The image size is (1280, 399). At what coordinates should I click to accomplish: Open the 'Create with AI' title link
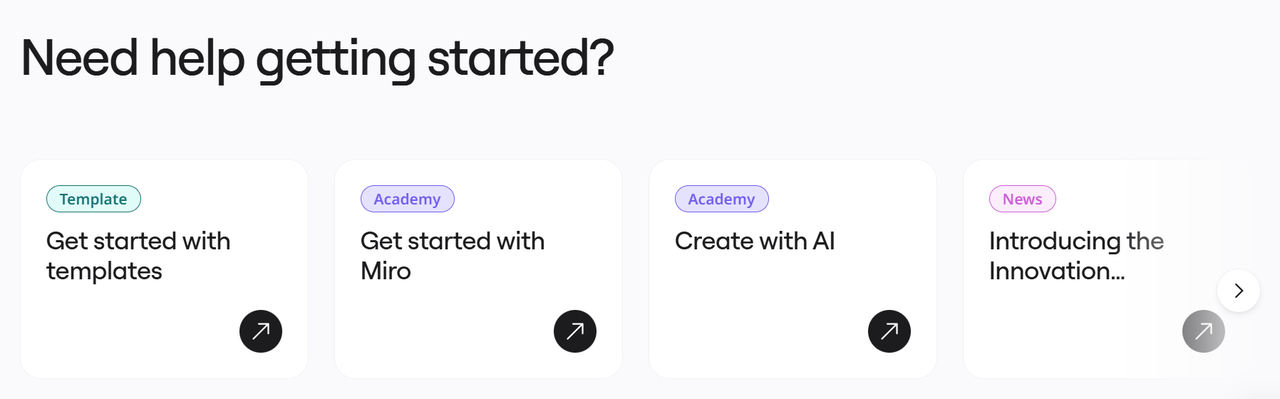click(x=755, y=241)
